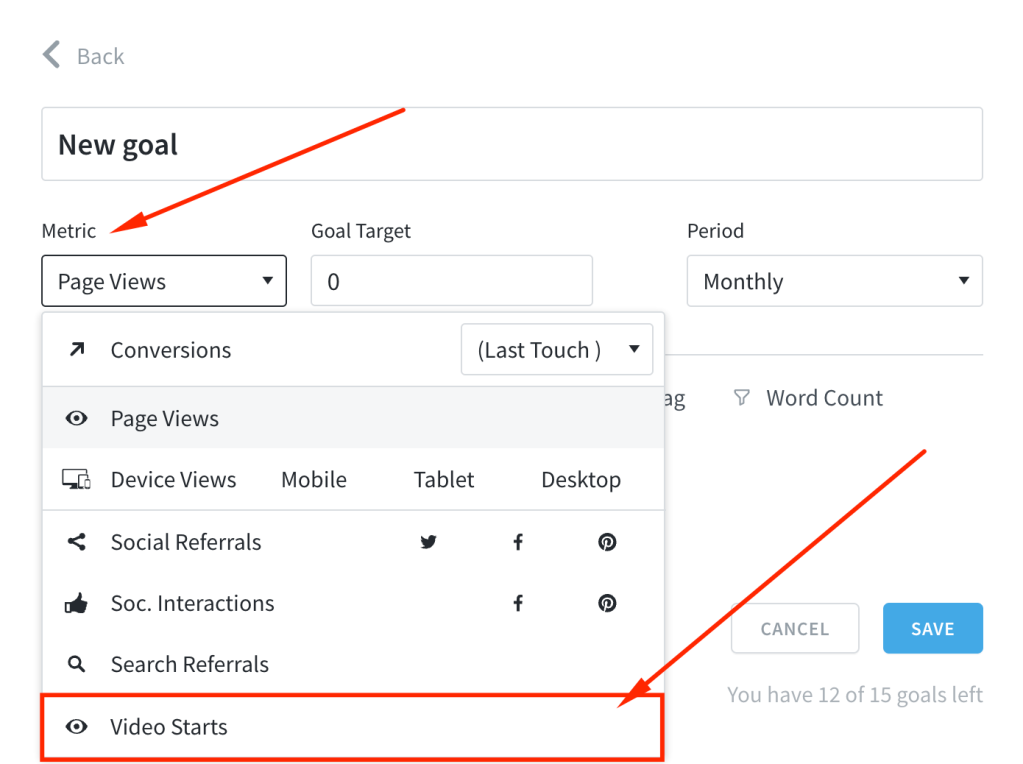1023x764 pixels.
Task: Click the SAVE button
Action: point(932,628)
